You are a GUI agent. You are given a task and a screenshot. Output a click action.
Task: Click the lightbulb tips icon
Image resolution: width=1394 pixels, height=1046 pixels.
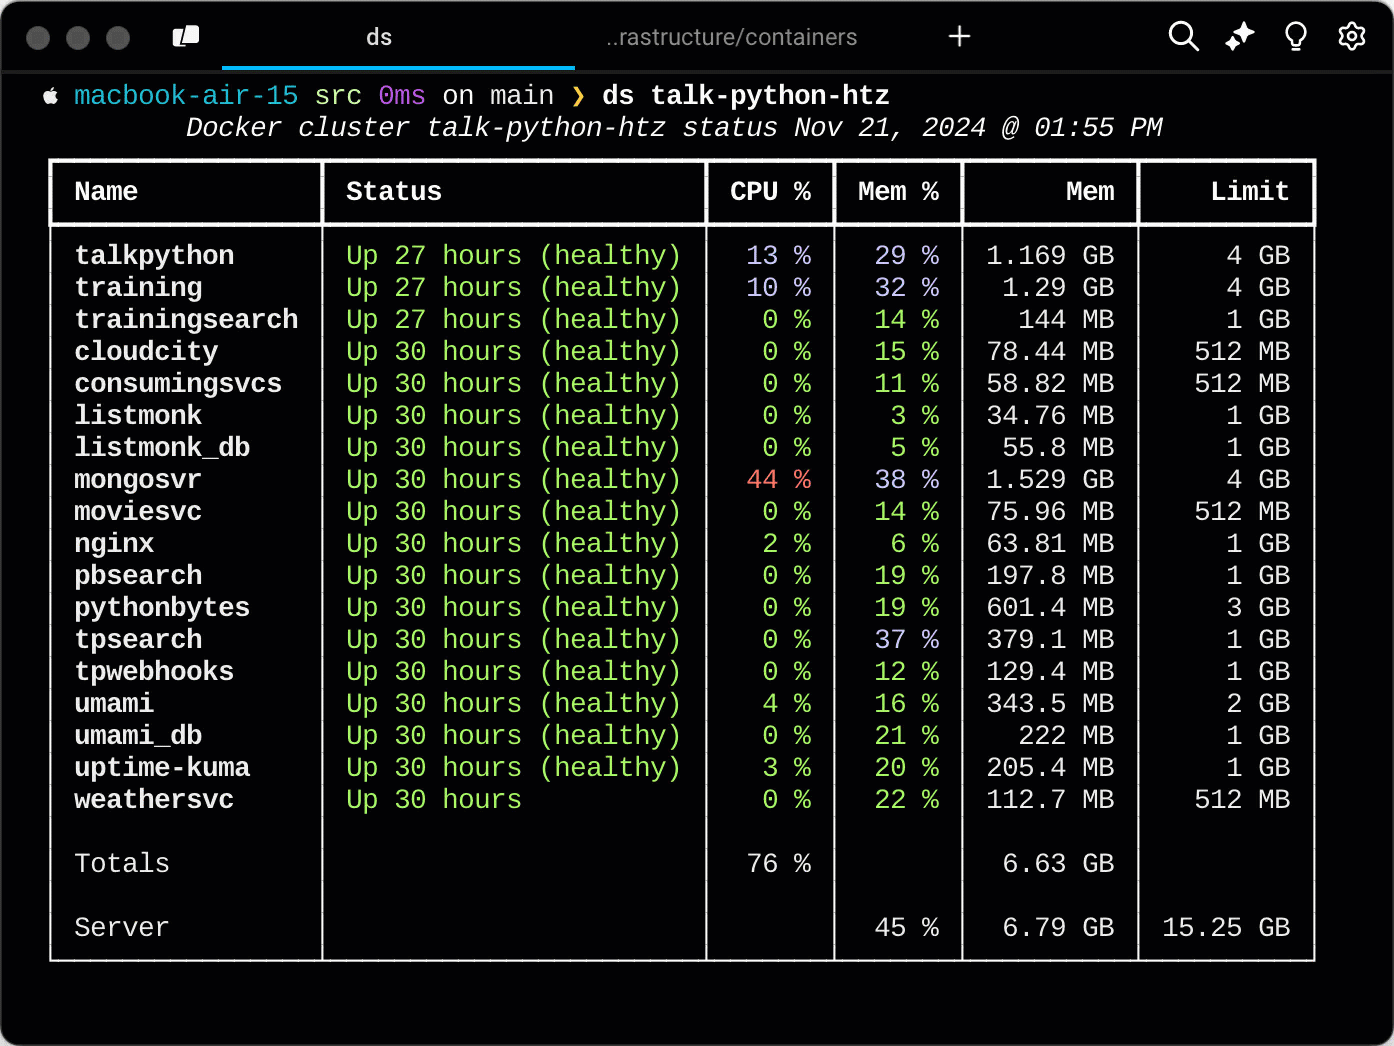click(1295, 36)
